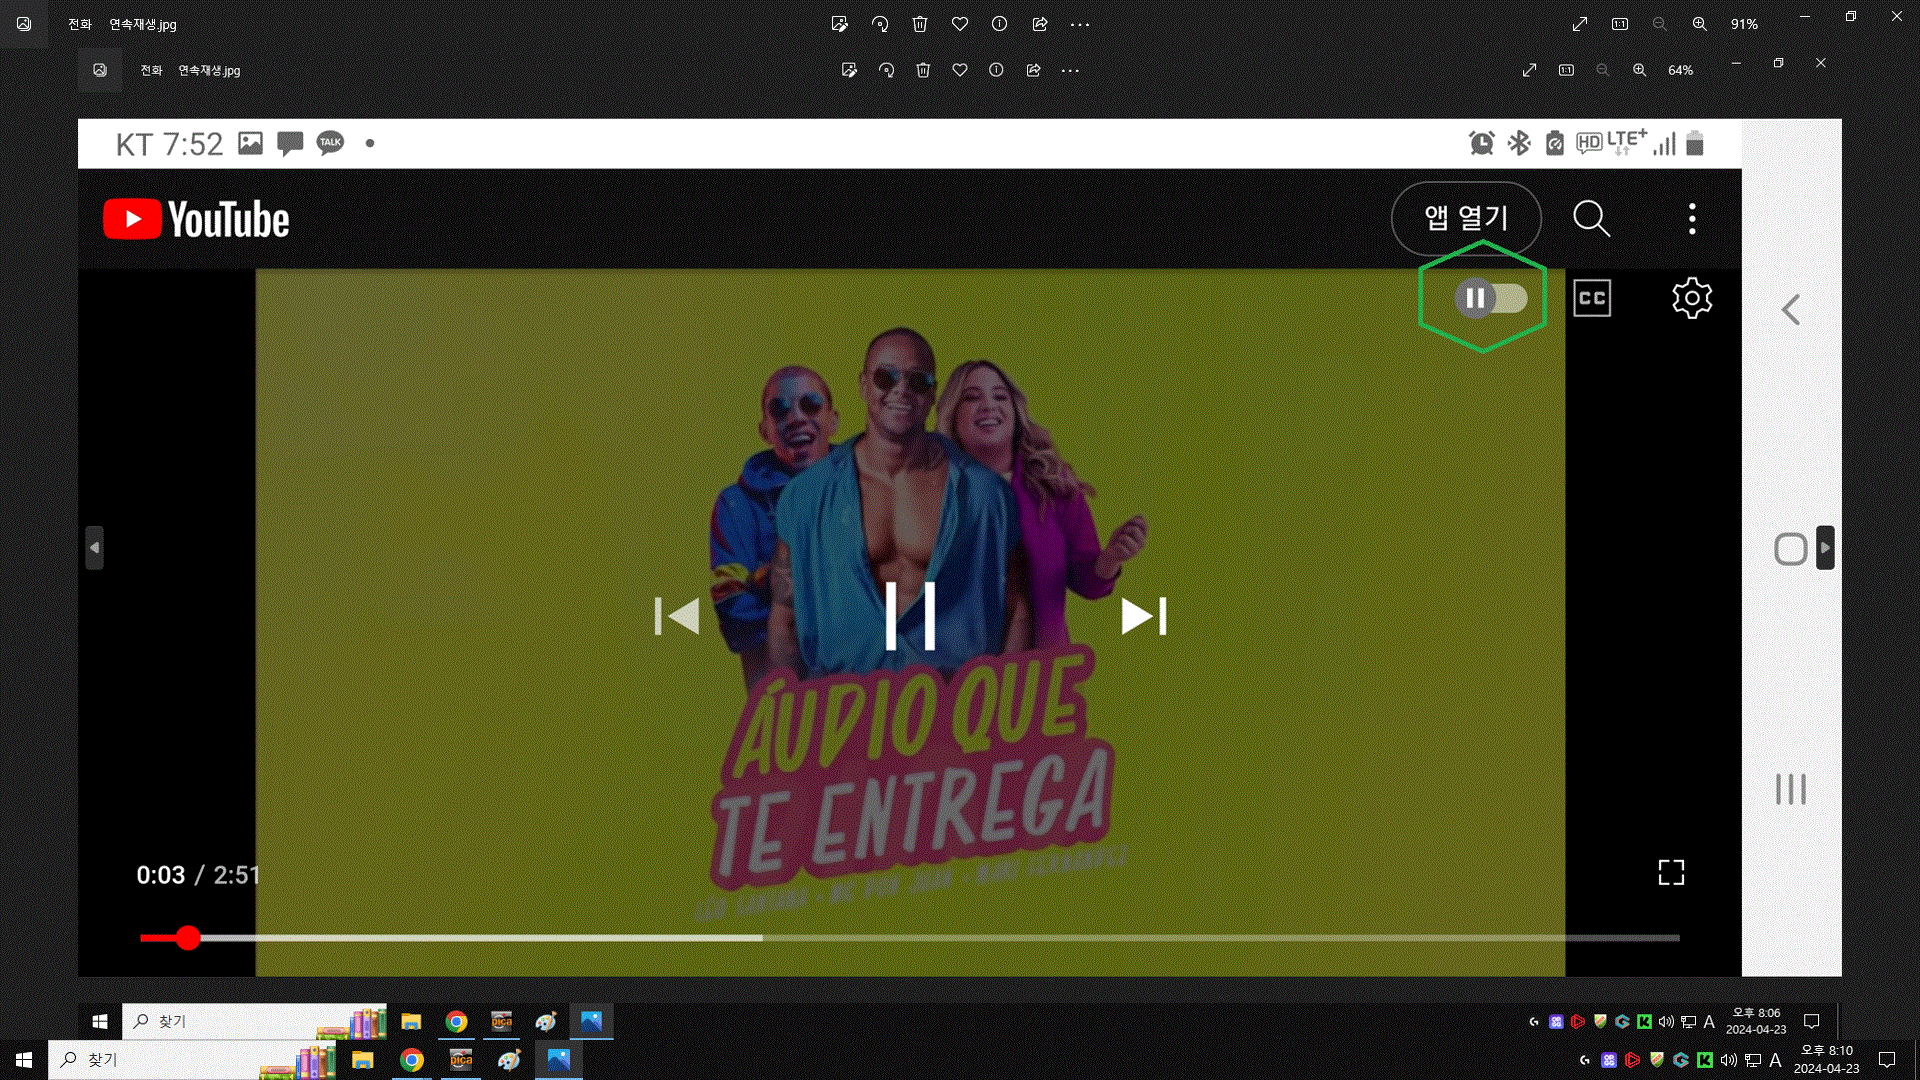Click the message bubble notification icon
Viewport: 1920px width, 1080px height.
tap(290, 144)
